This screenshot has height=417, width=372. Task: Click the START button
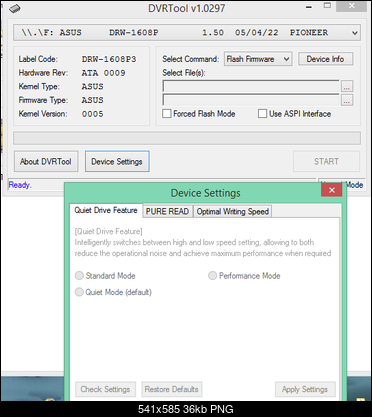[326, 162]
